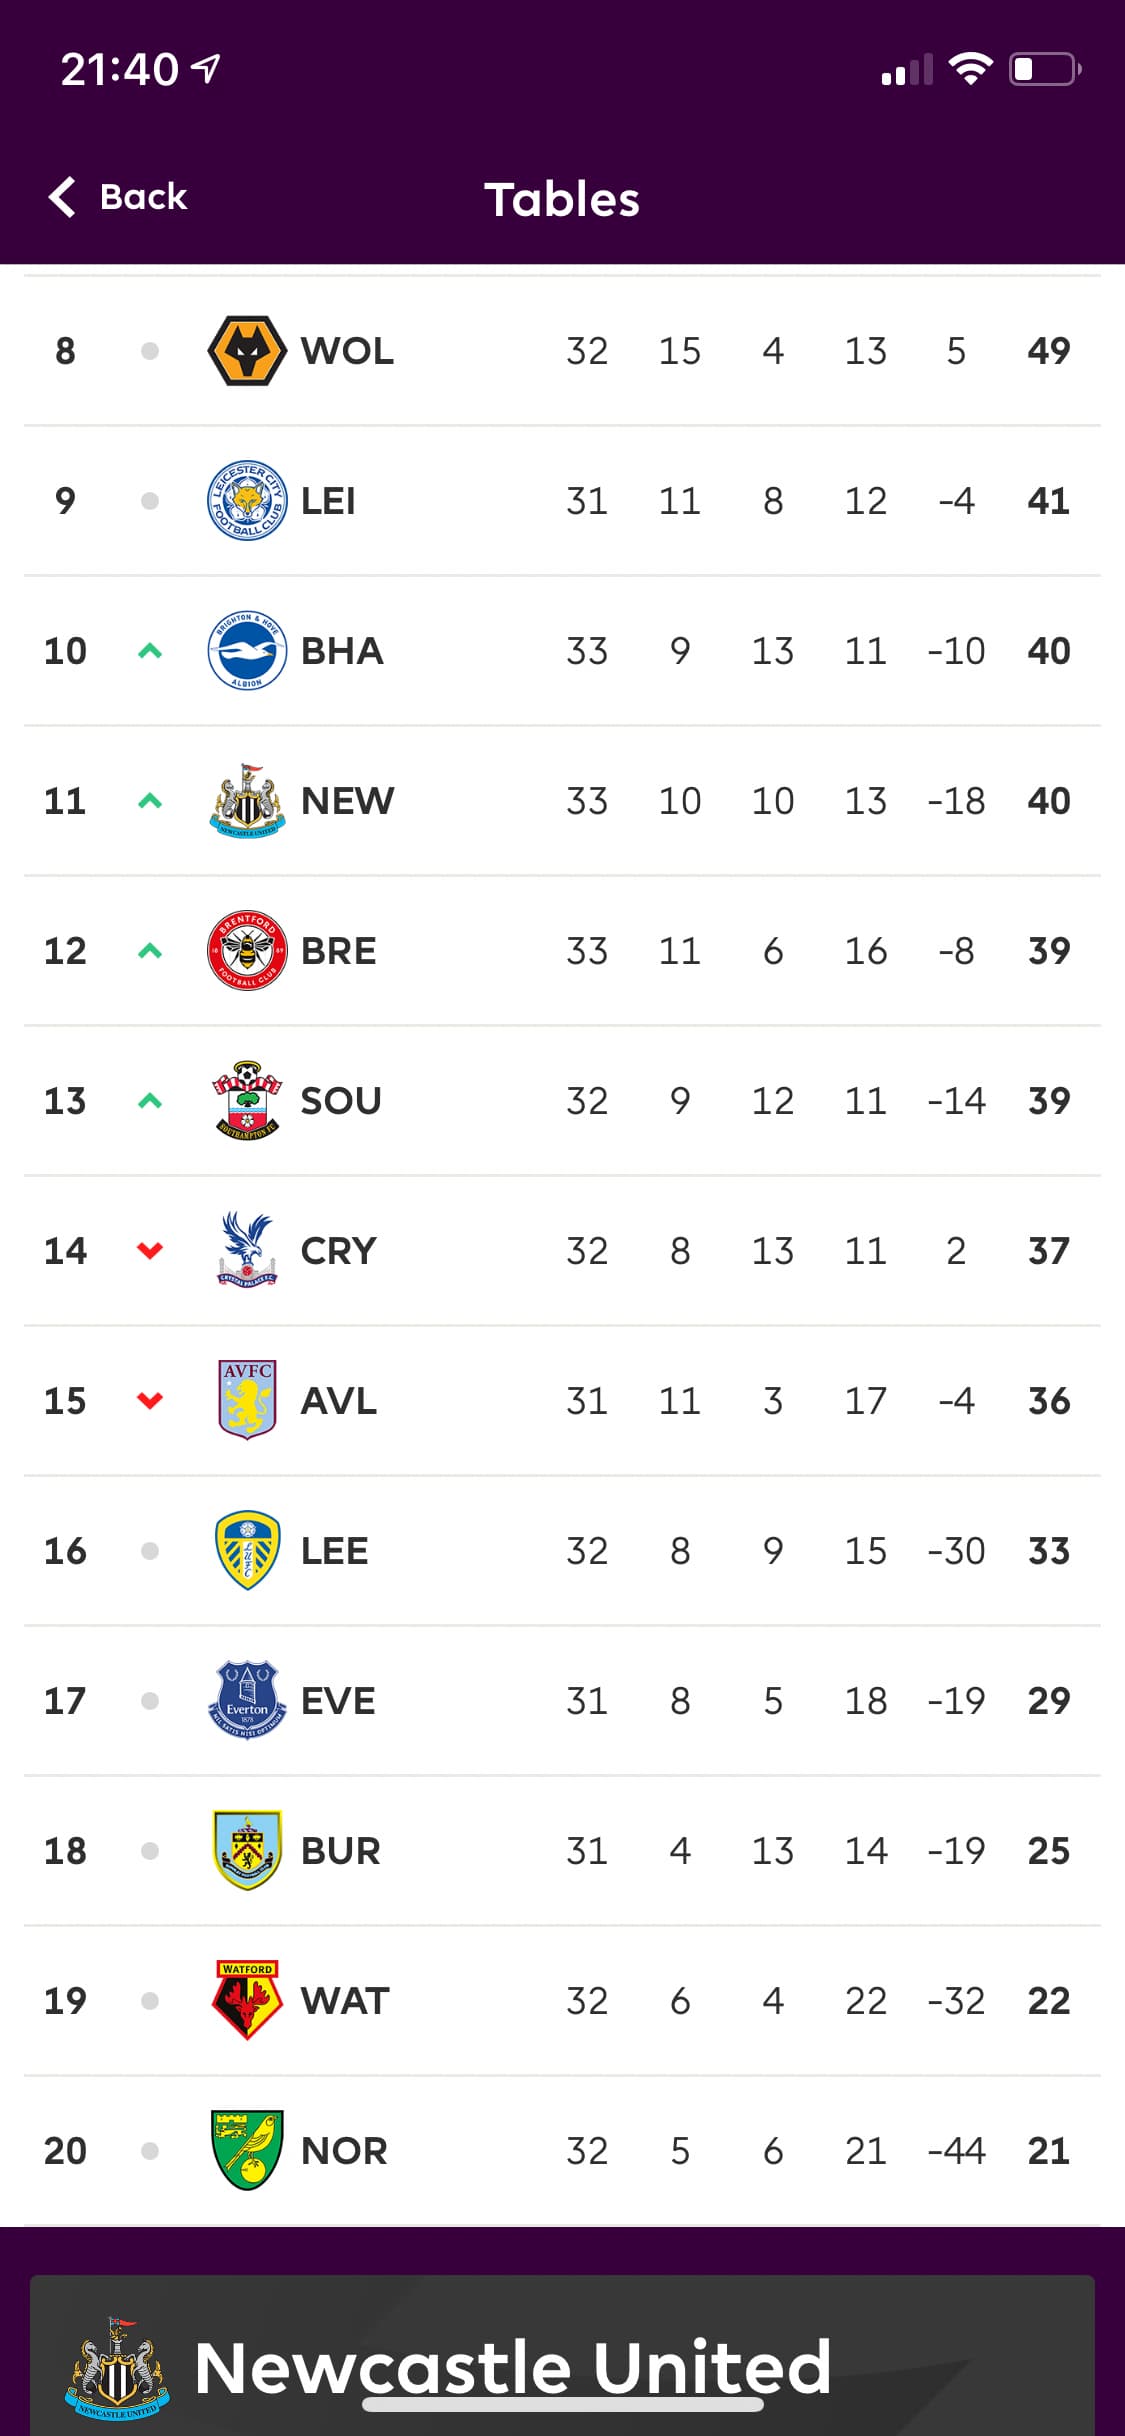Viewport: 1125px width, 2436px height.
Task: Tap the Everton club crest
Action: [x=247, y=1700]
